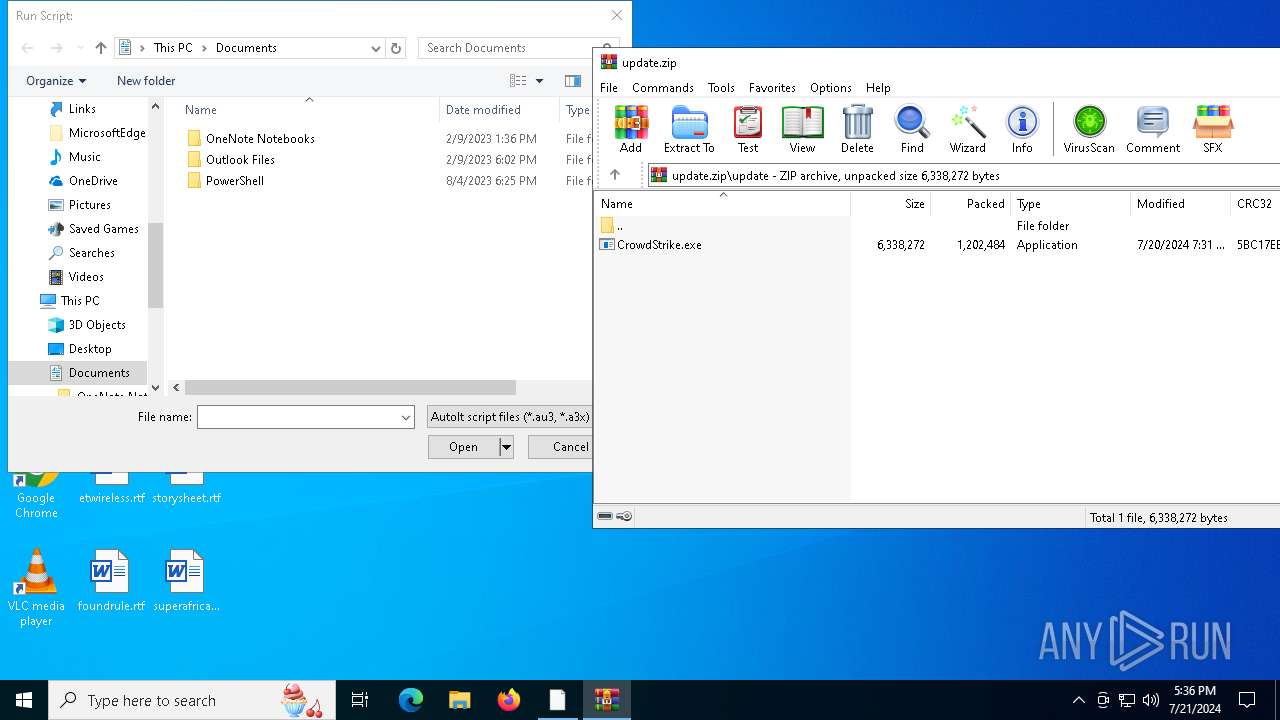1280x720 pixels.
Task: Click the Add icon in WinRAR toolbar
Action: (x=631, y=130)
